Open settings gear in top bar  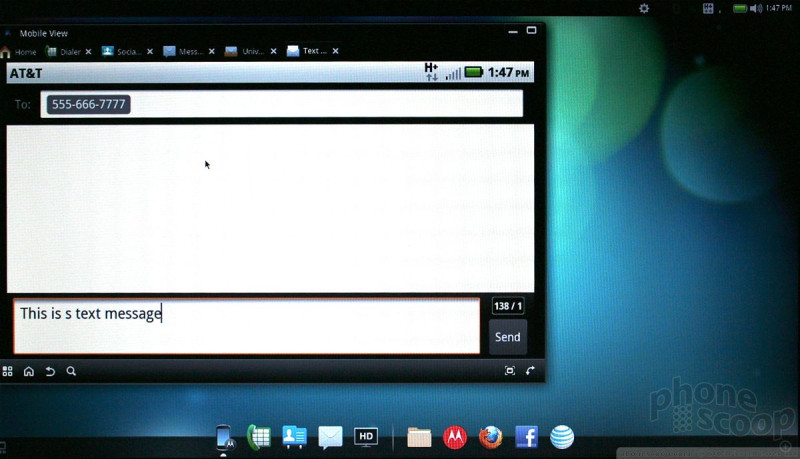644,8
